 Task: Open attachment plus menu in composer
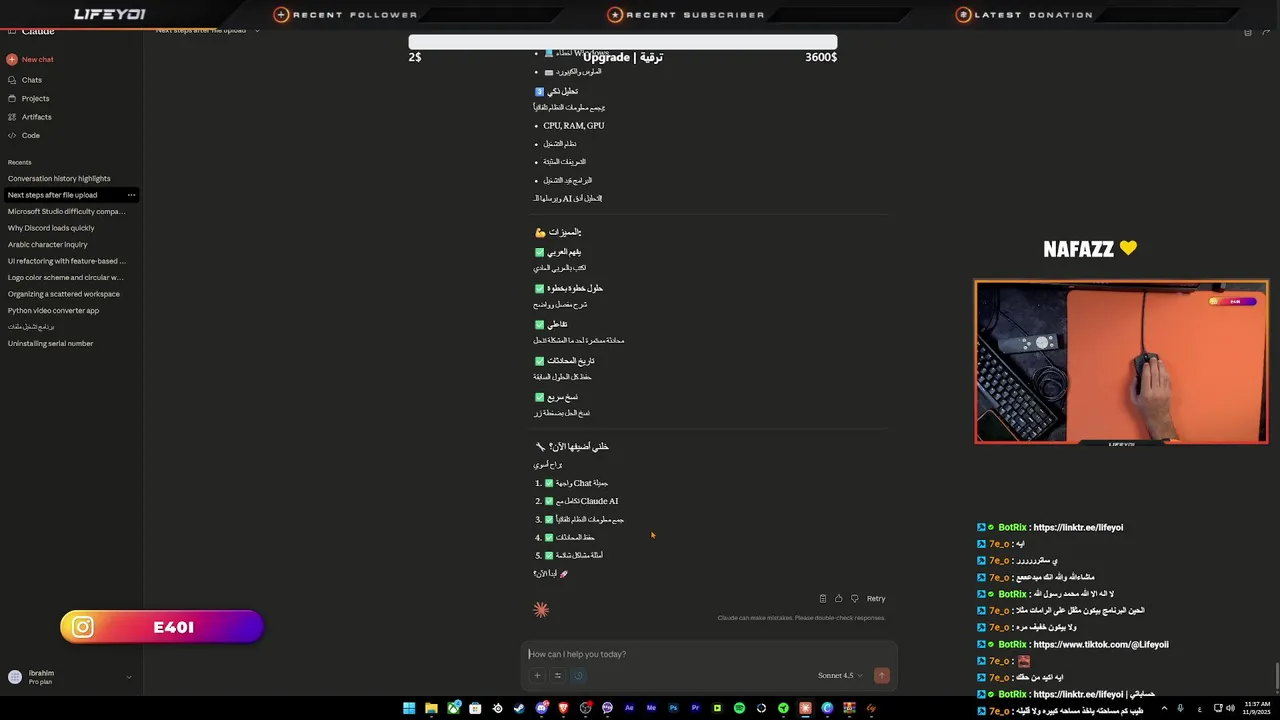537,675
